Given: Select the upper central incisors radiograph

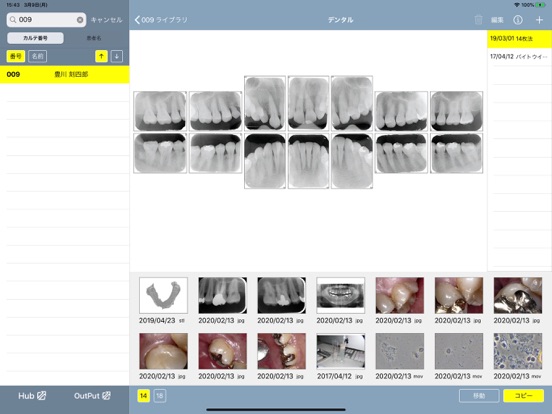Looking at the screenshot, I should coord(308,103).
